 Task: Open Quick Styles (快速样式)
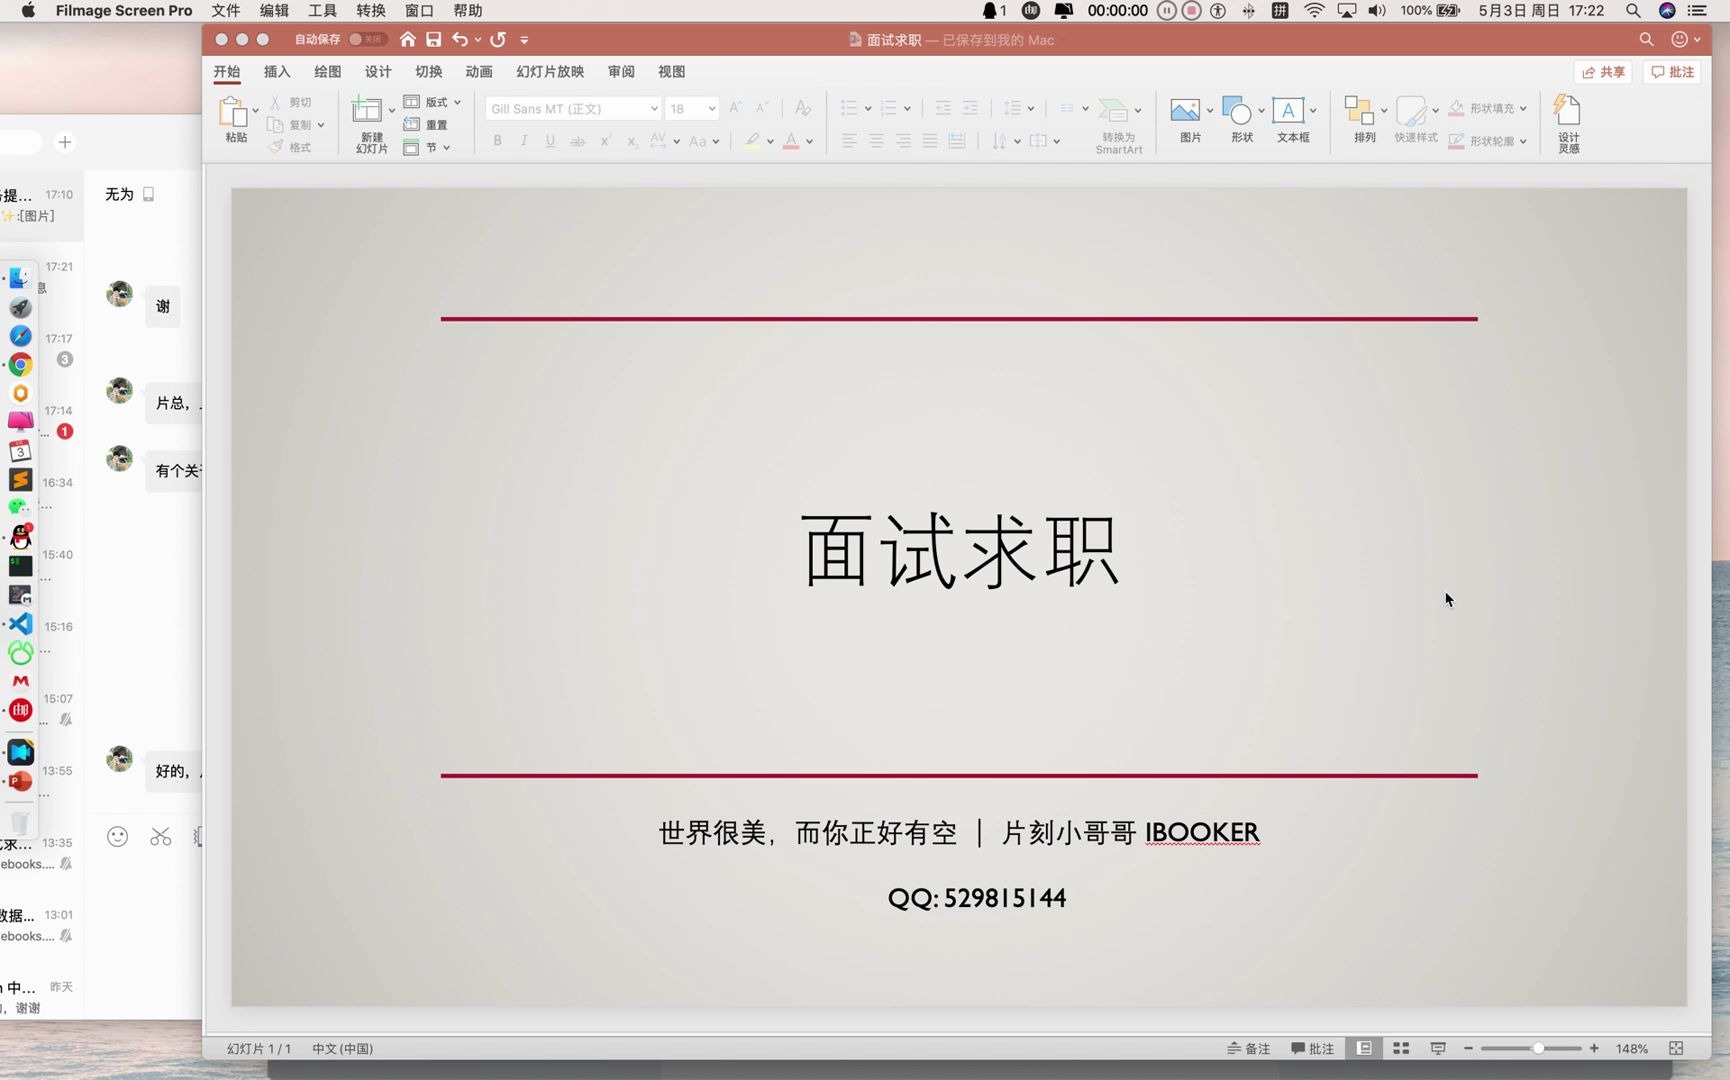1411,111
